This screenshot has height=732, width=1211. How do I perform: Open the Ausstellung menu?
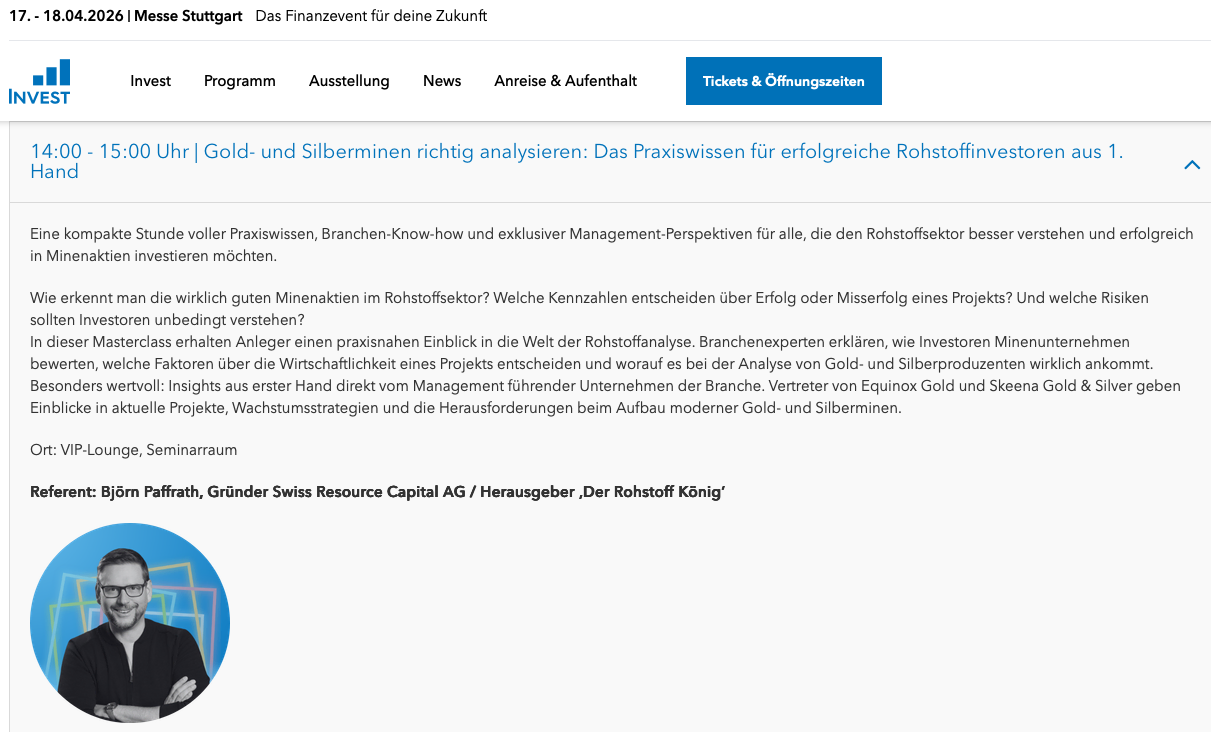click(x=349, y=80)
